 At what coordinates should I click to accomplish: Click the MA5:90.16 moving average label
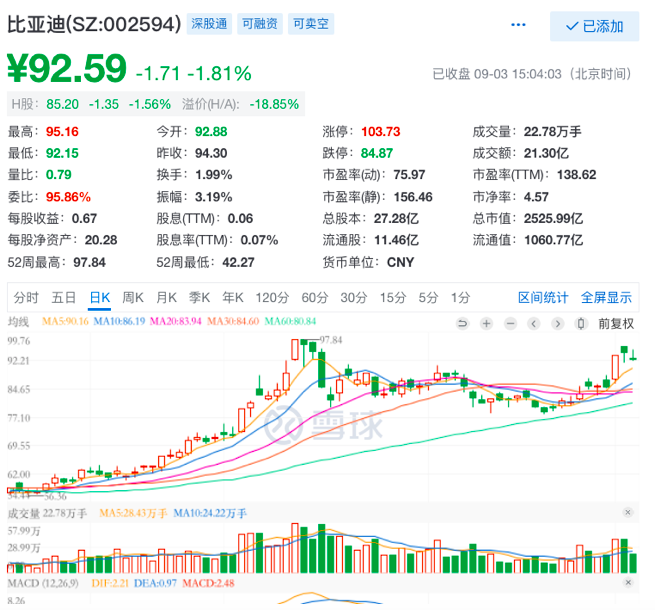[65, 321]
